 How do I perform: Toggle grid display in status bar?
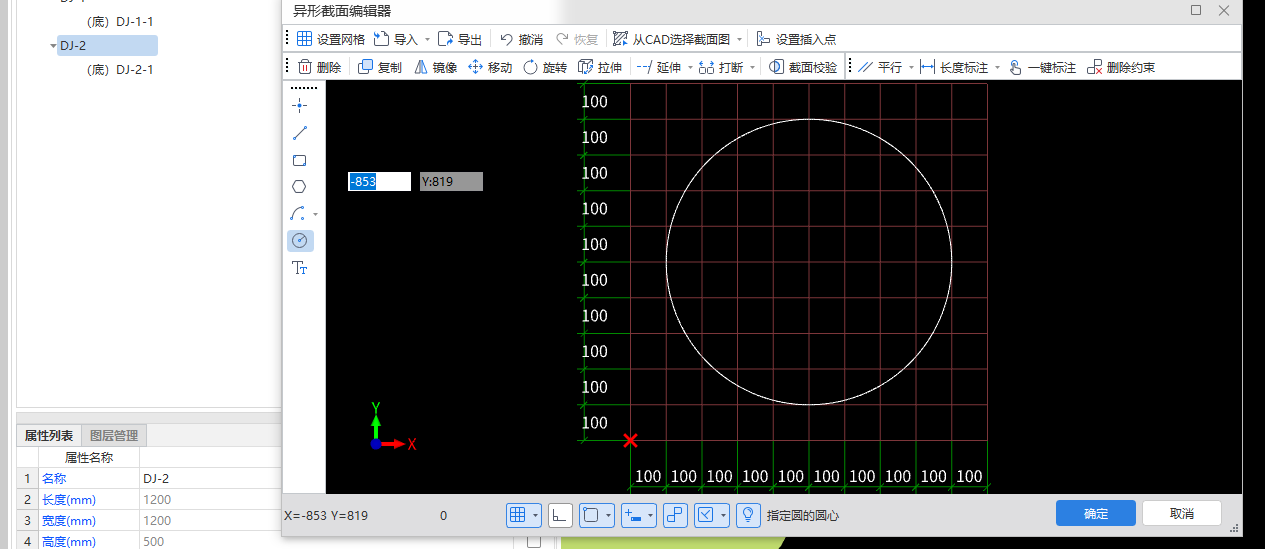point(518,515)
